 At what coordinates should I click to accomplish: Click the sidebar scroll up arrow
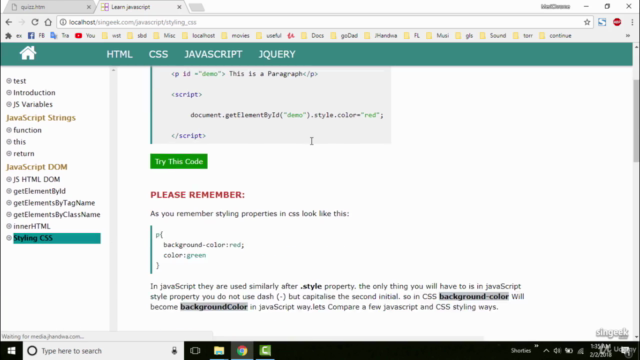click(x=113, y=71)
